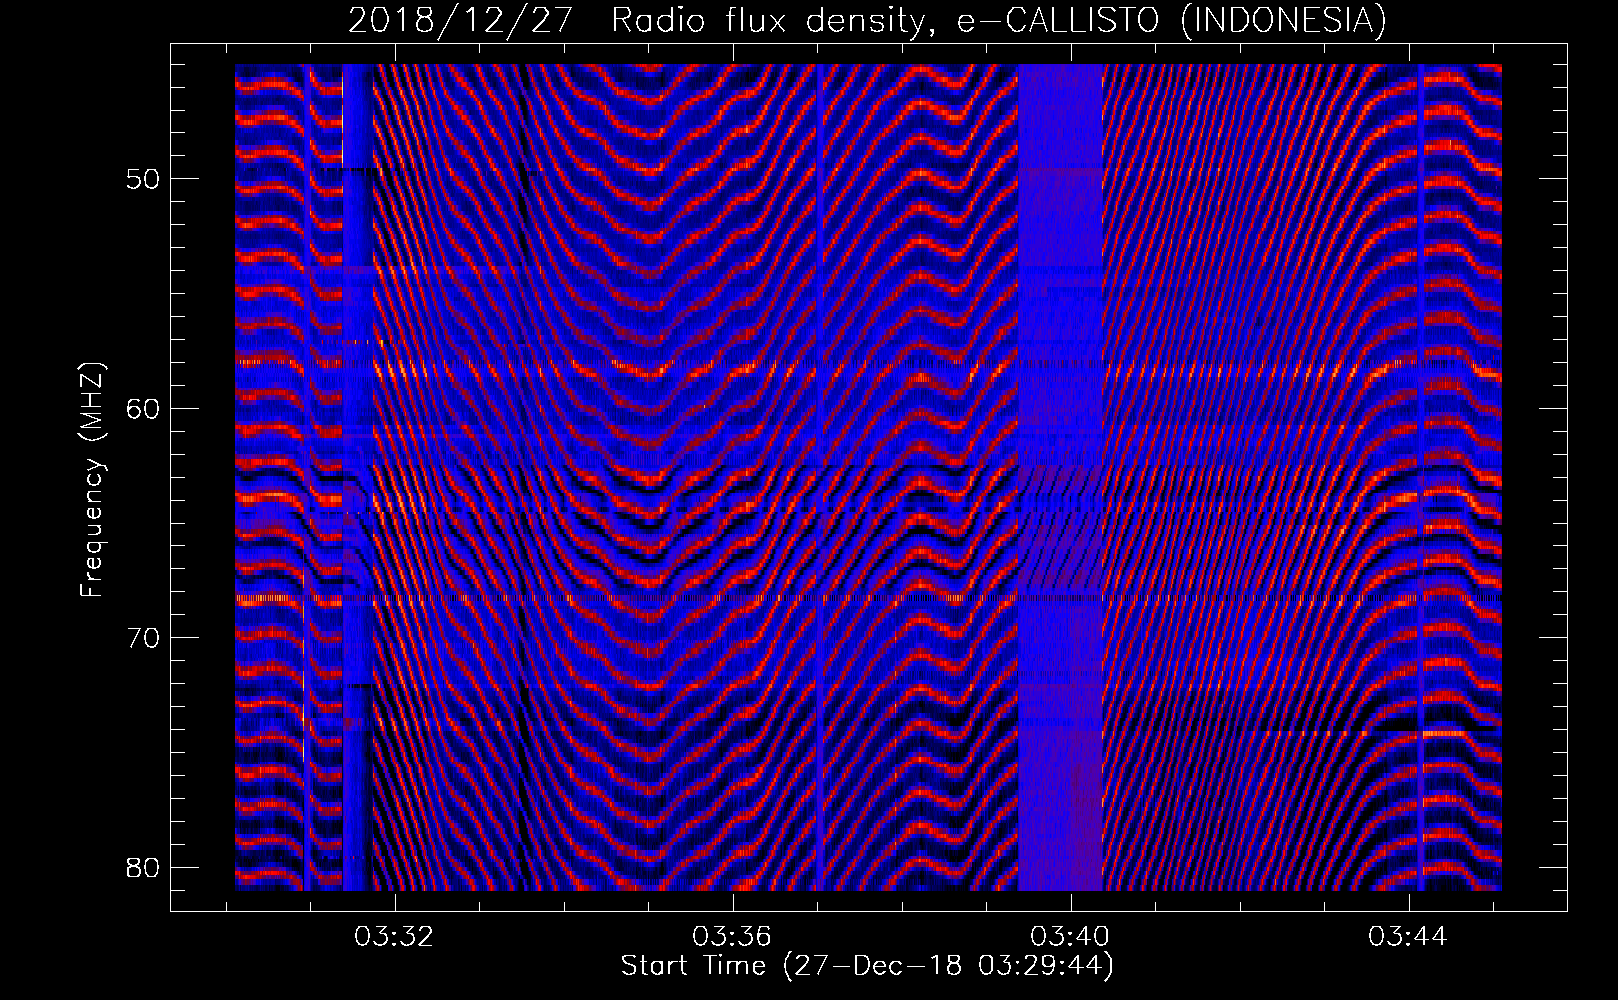Viewport: 1618px width, 1000px height.
Task: Click the 50 frequency tick label
Action: pyautogui.click(x=144, y=179)
